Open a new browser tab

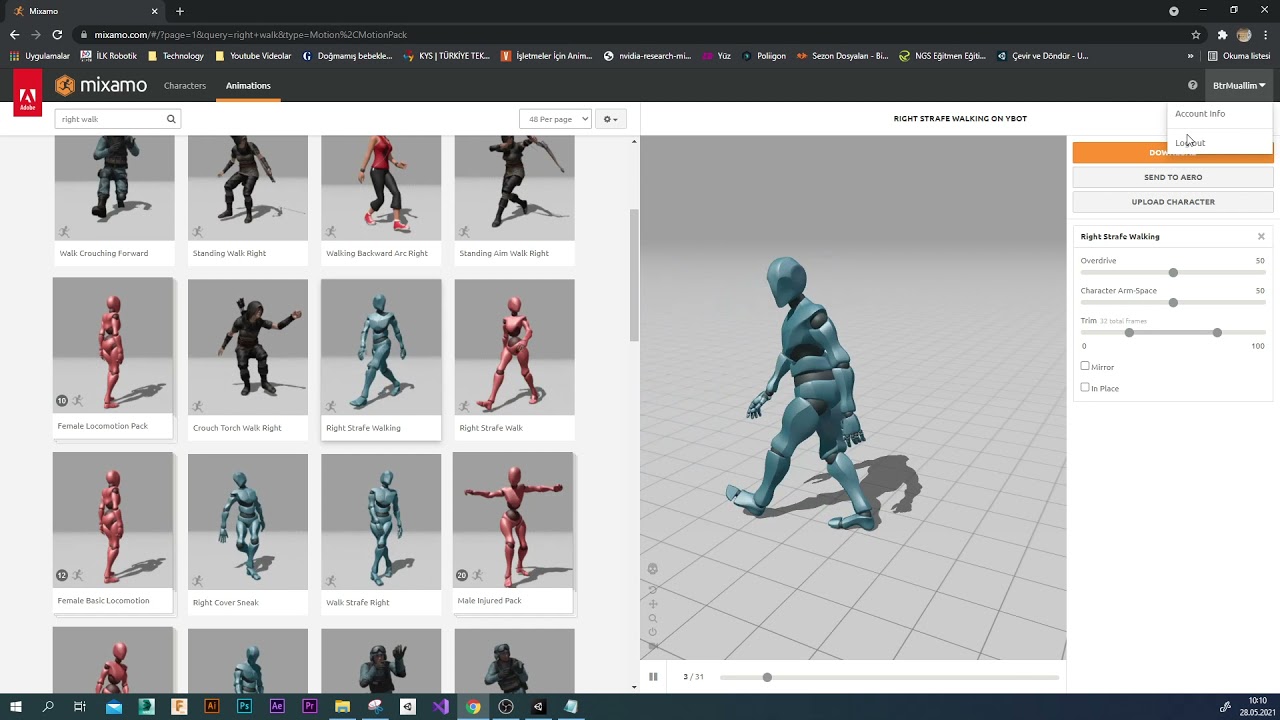tap(180, 11)
